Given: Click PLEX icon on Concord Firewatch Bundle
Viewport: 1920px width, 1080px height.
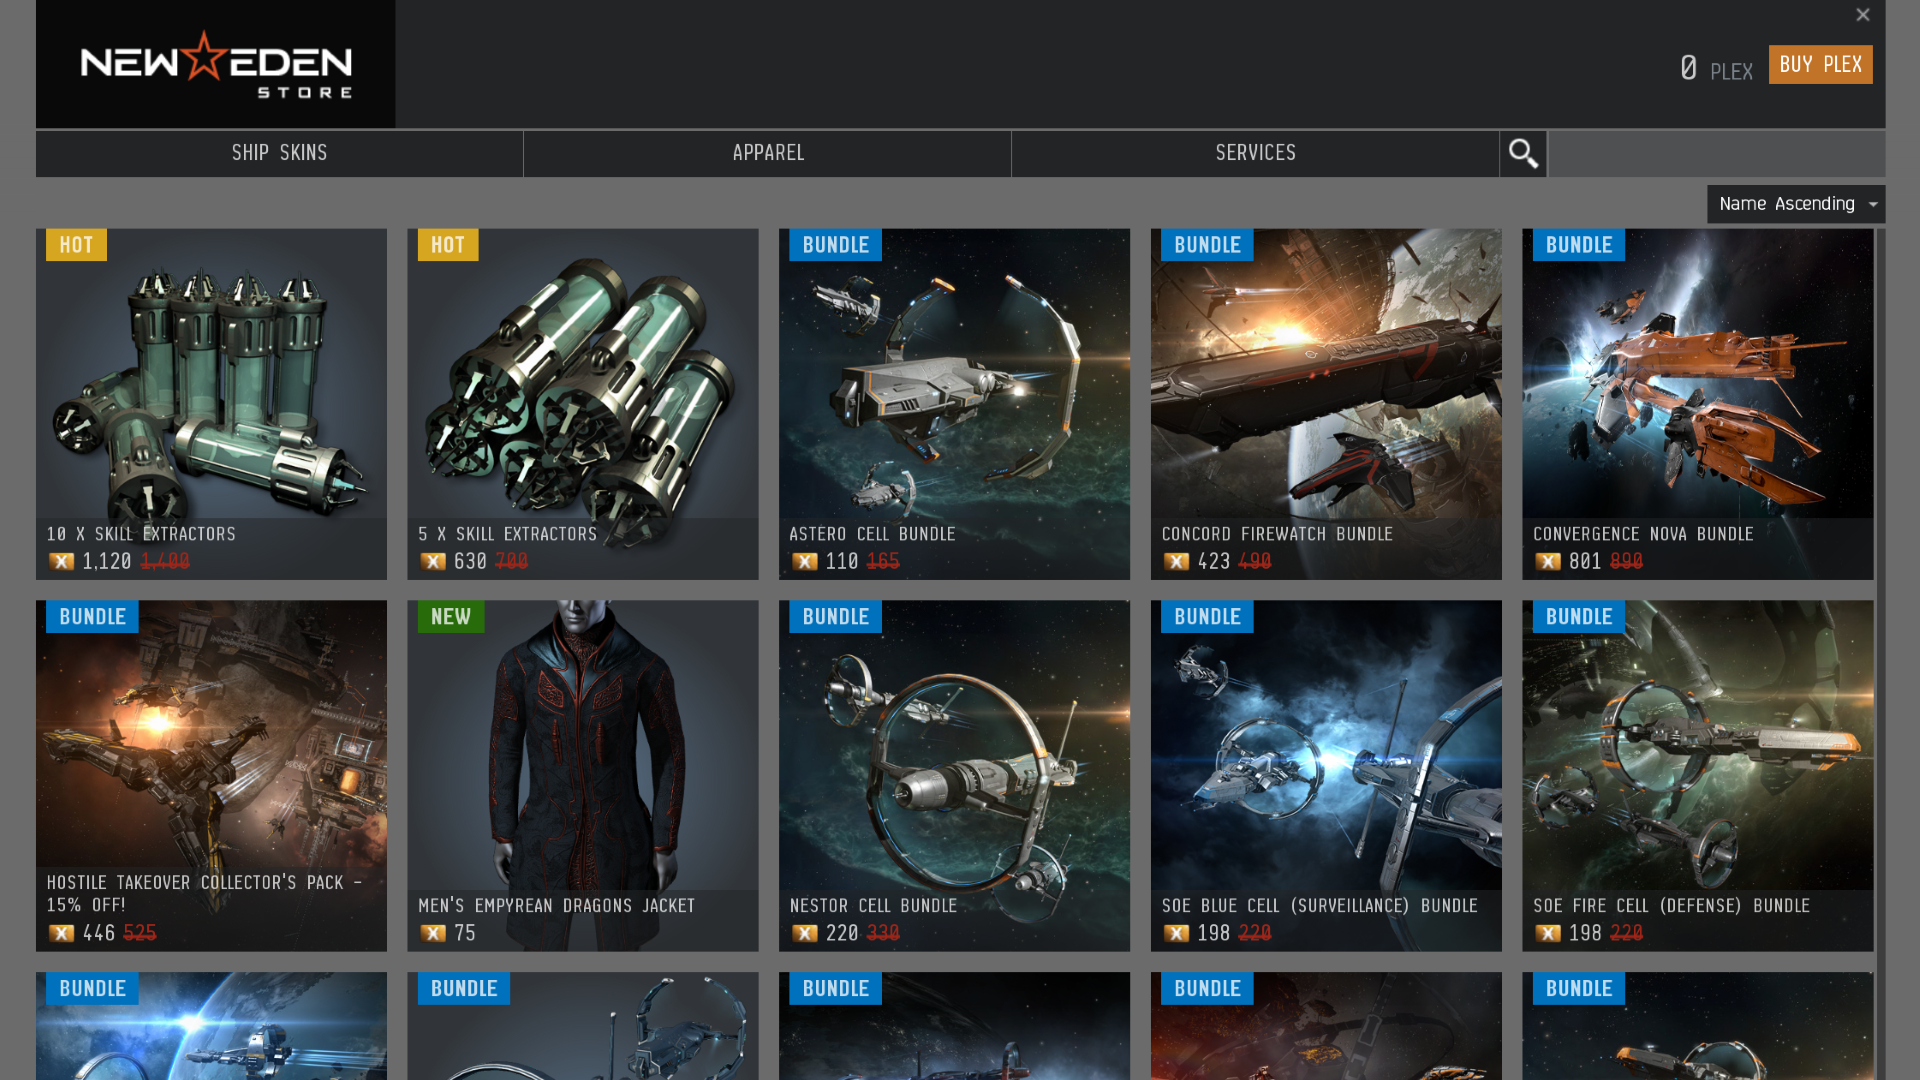Looking at the screenshot, I should (1177, 562).
